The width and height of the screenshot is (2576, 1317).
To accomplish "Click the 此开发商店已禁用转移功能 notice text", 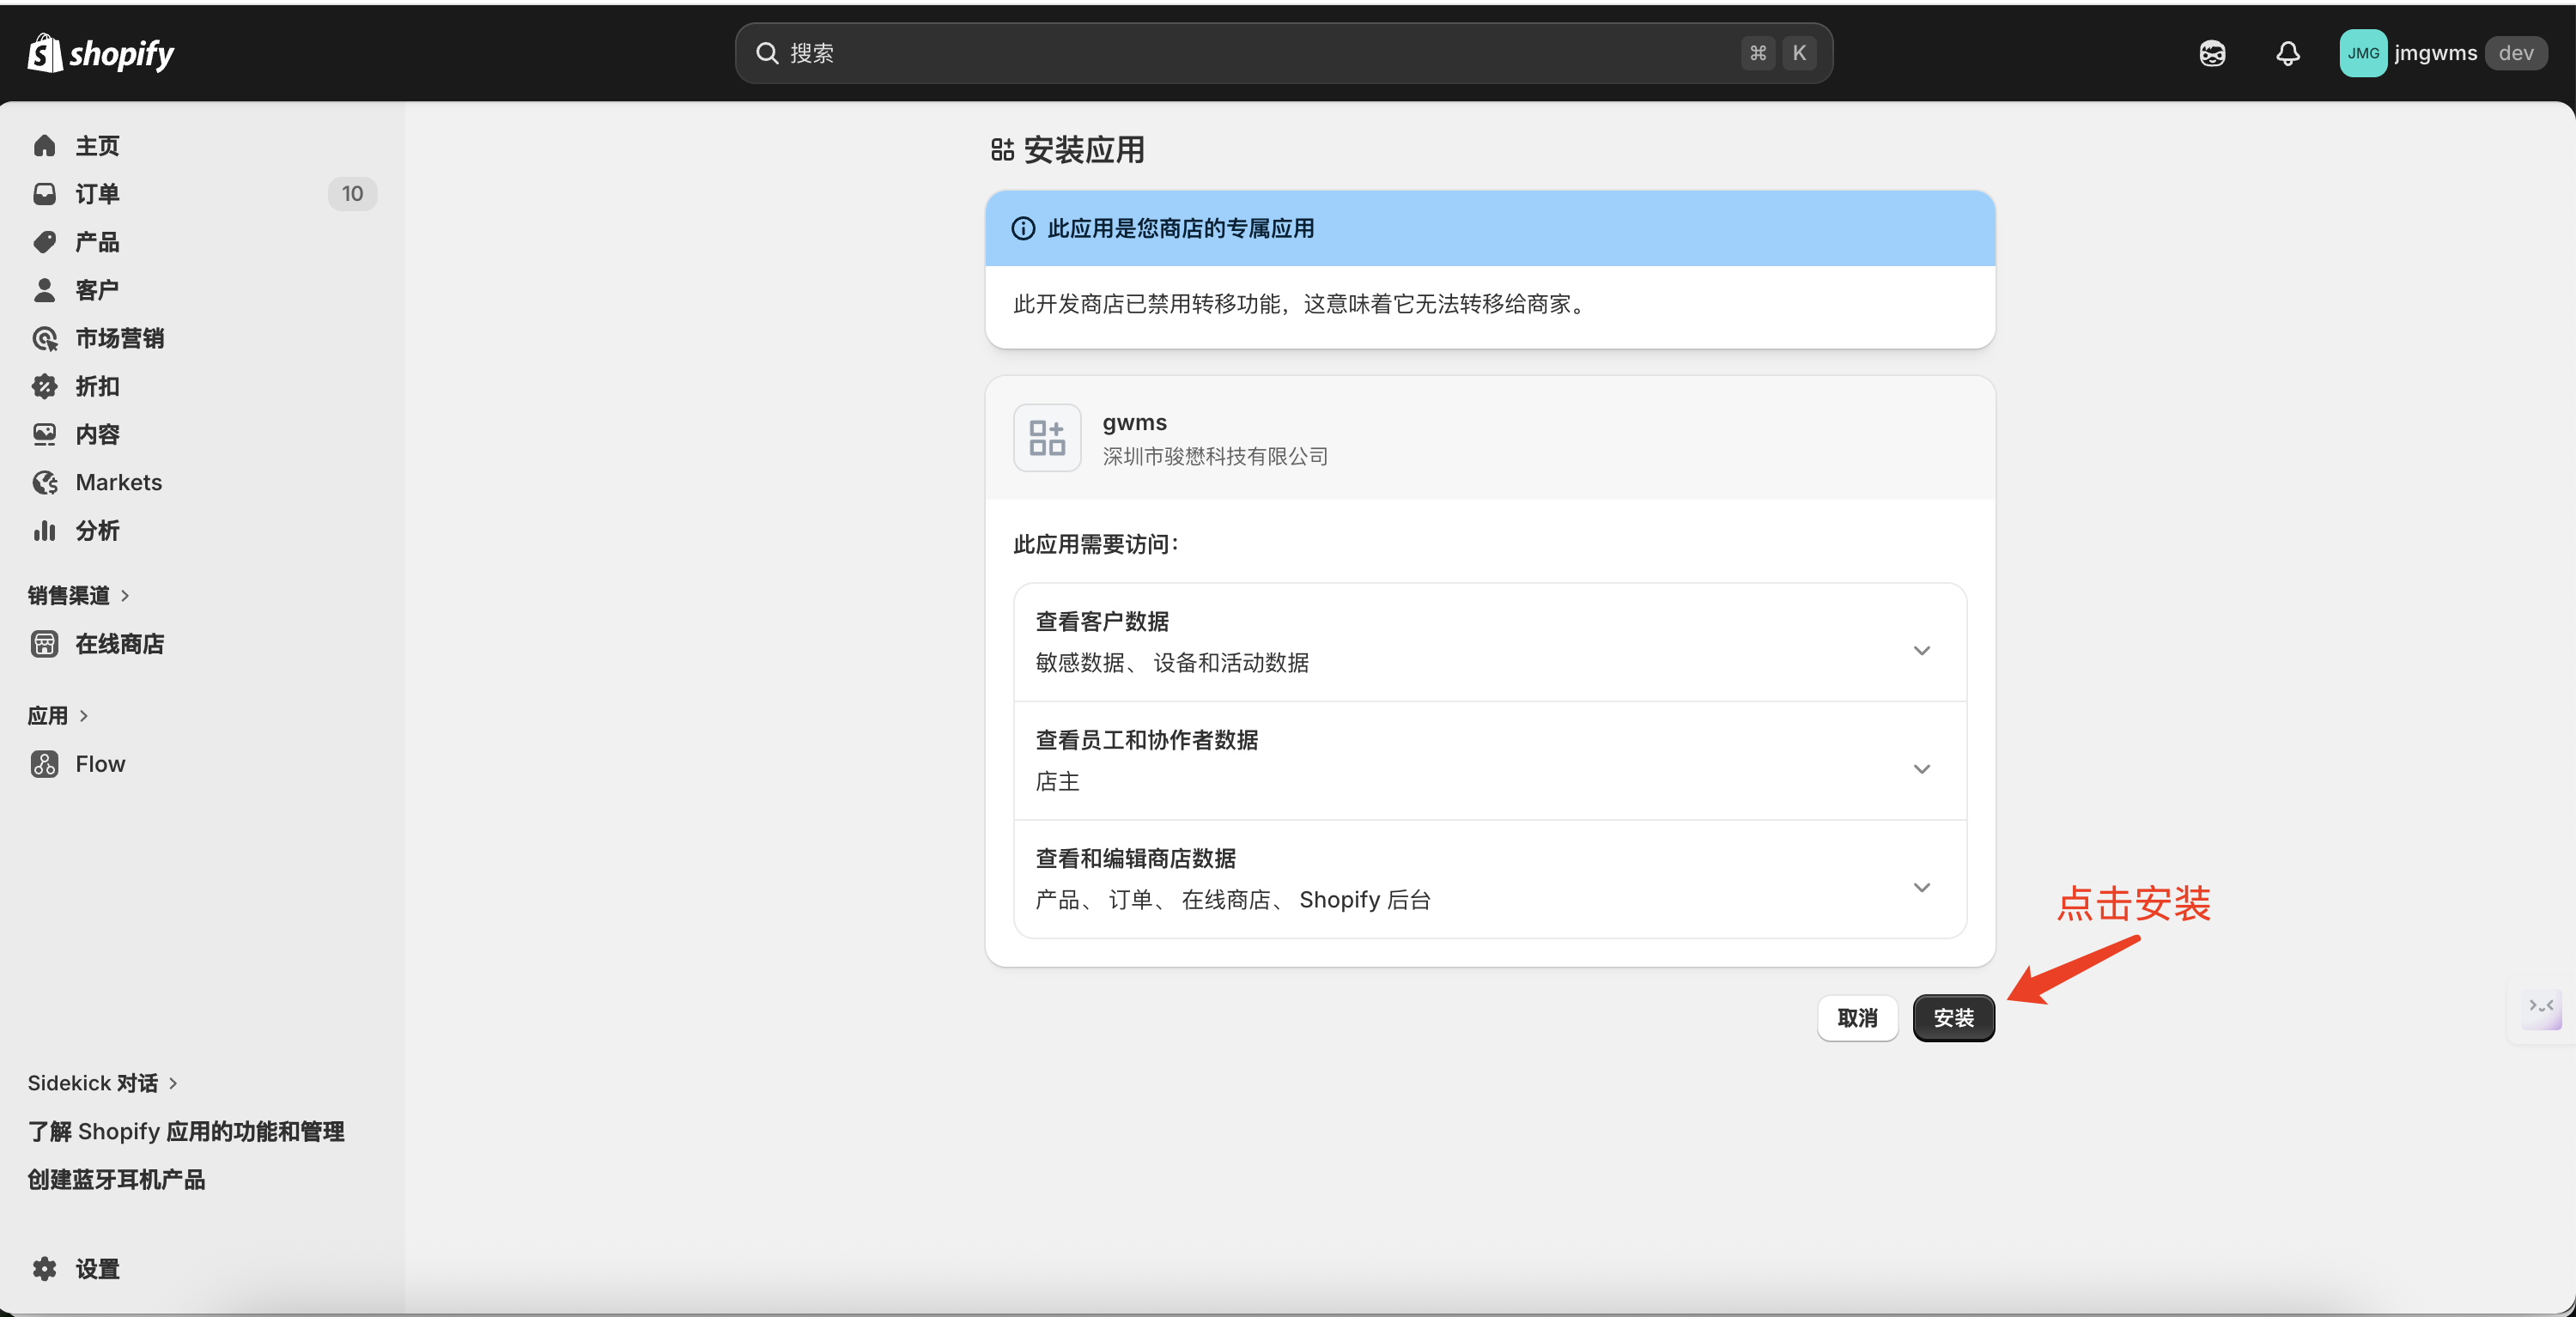I will coord(1301,304).
